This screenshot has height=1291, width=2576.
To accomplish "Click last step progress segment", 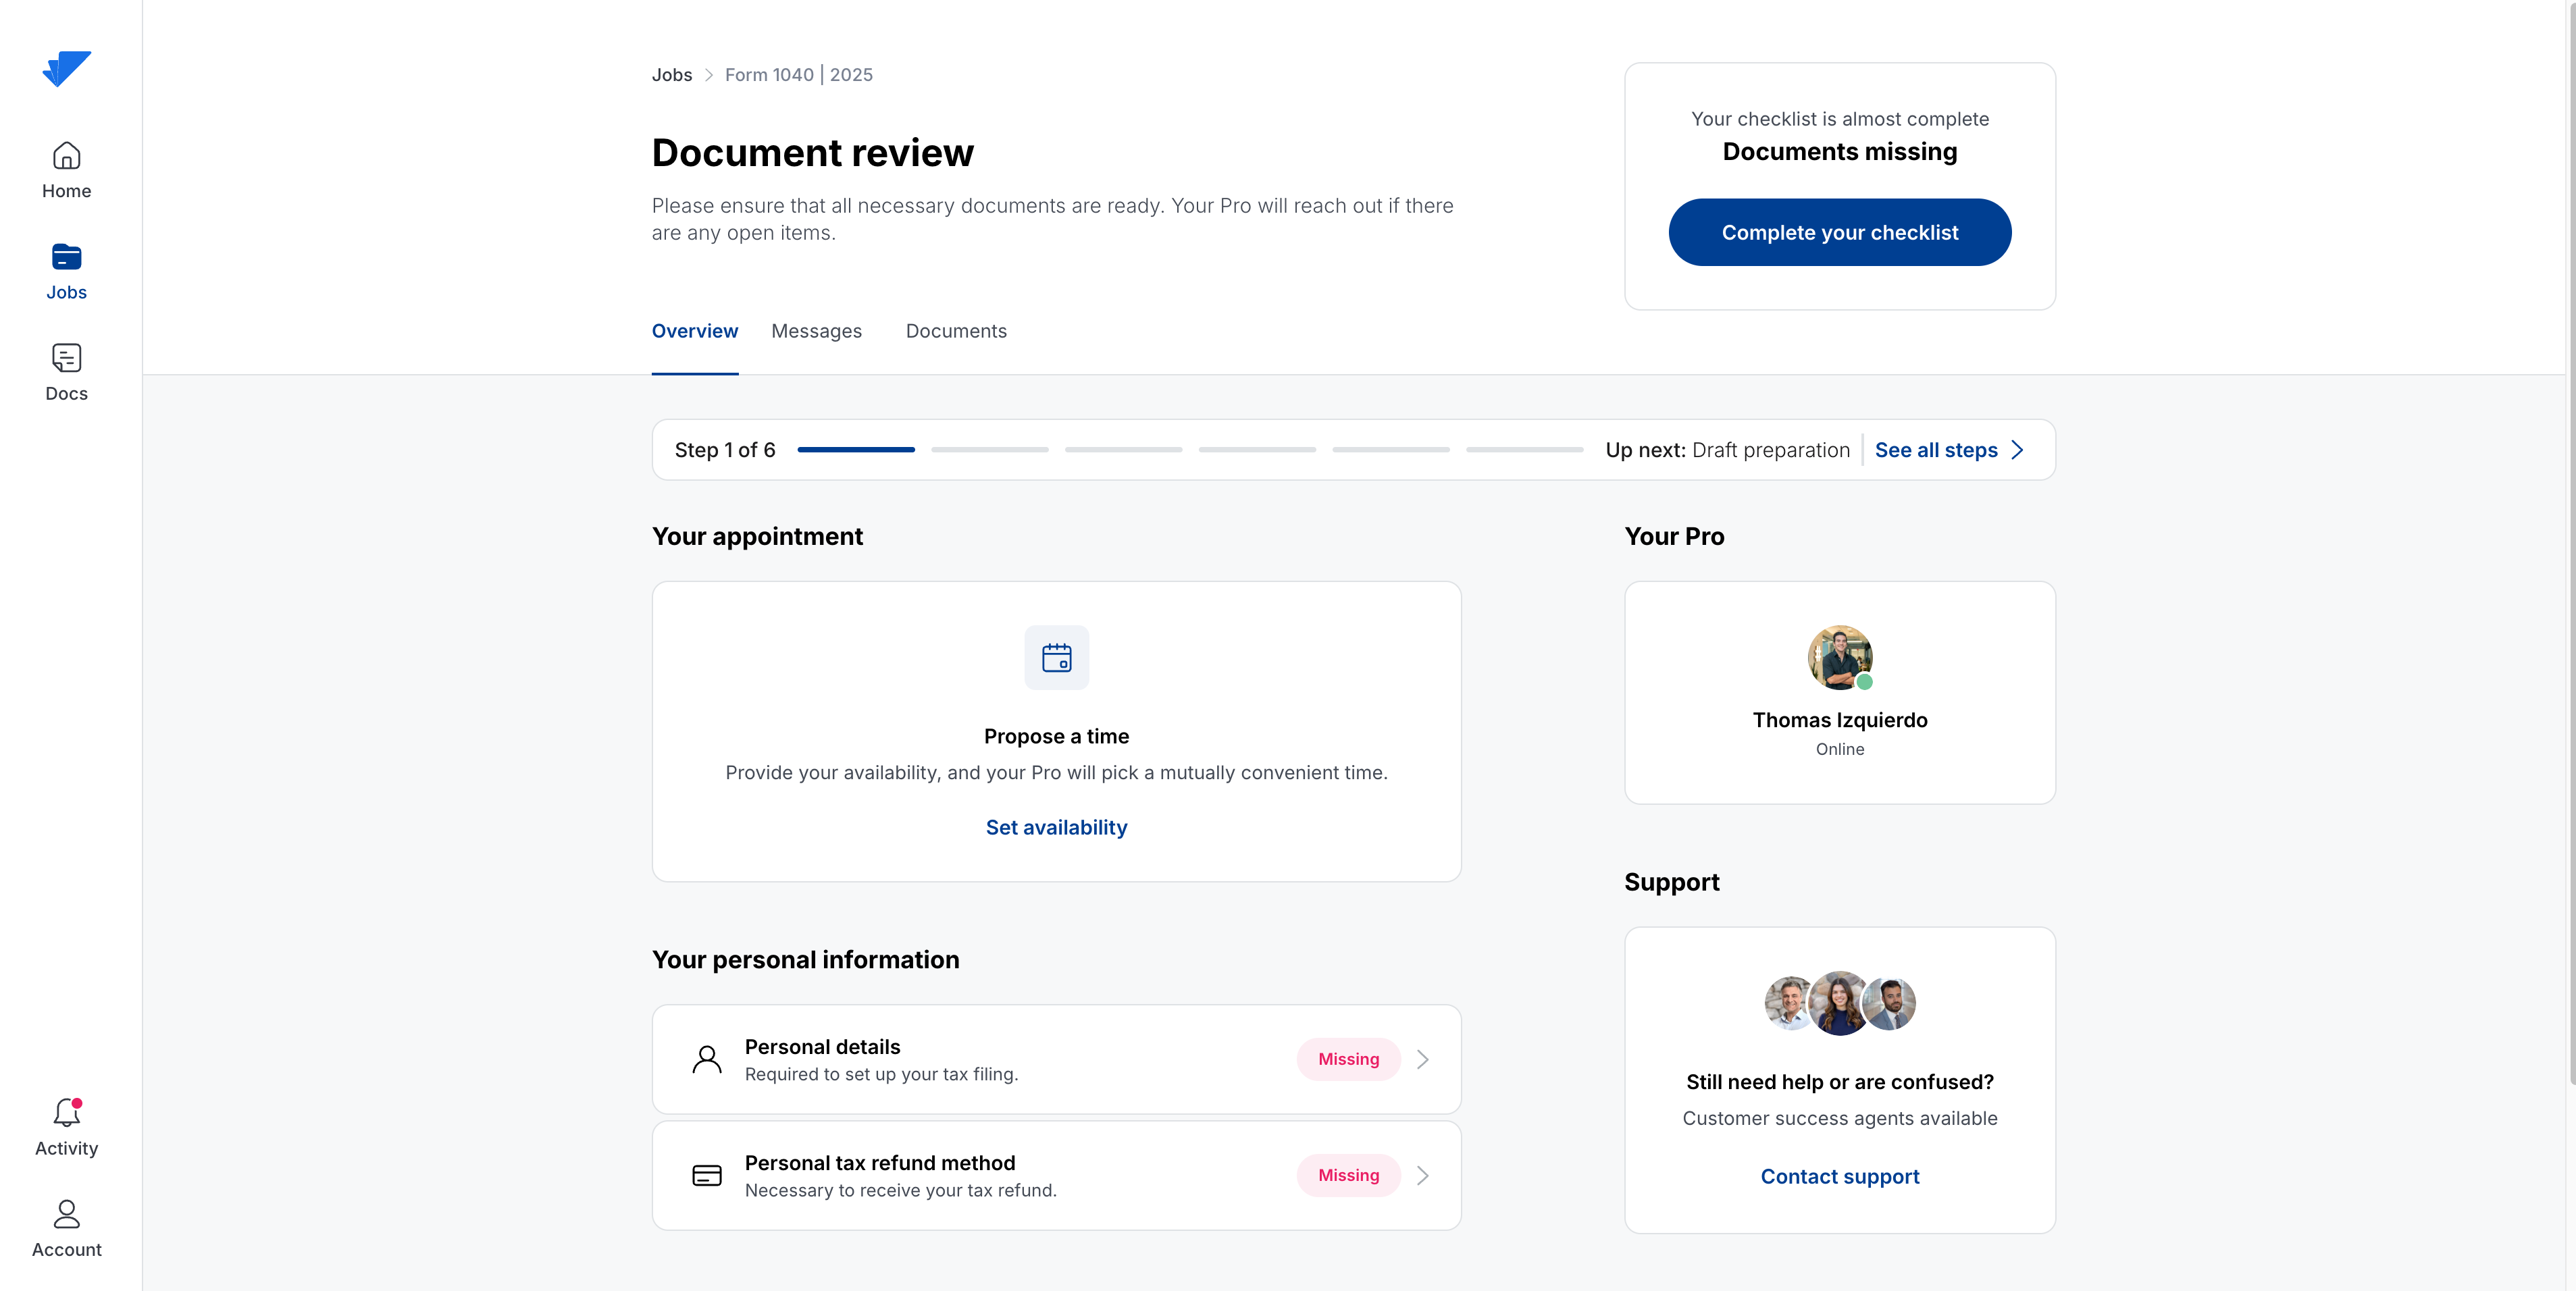I will (x=1524, y=450).
